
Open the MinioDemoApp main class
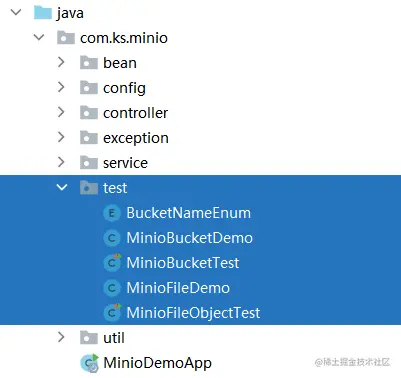tap(158, 364)
